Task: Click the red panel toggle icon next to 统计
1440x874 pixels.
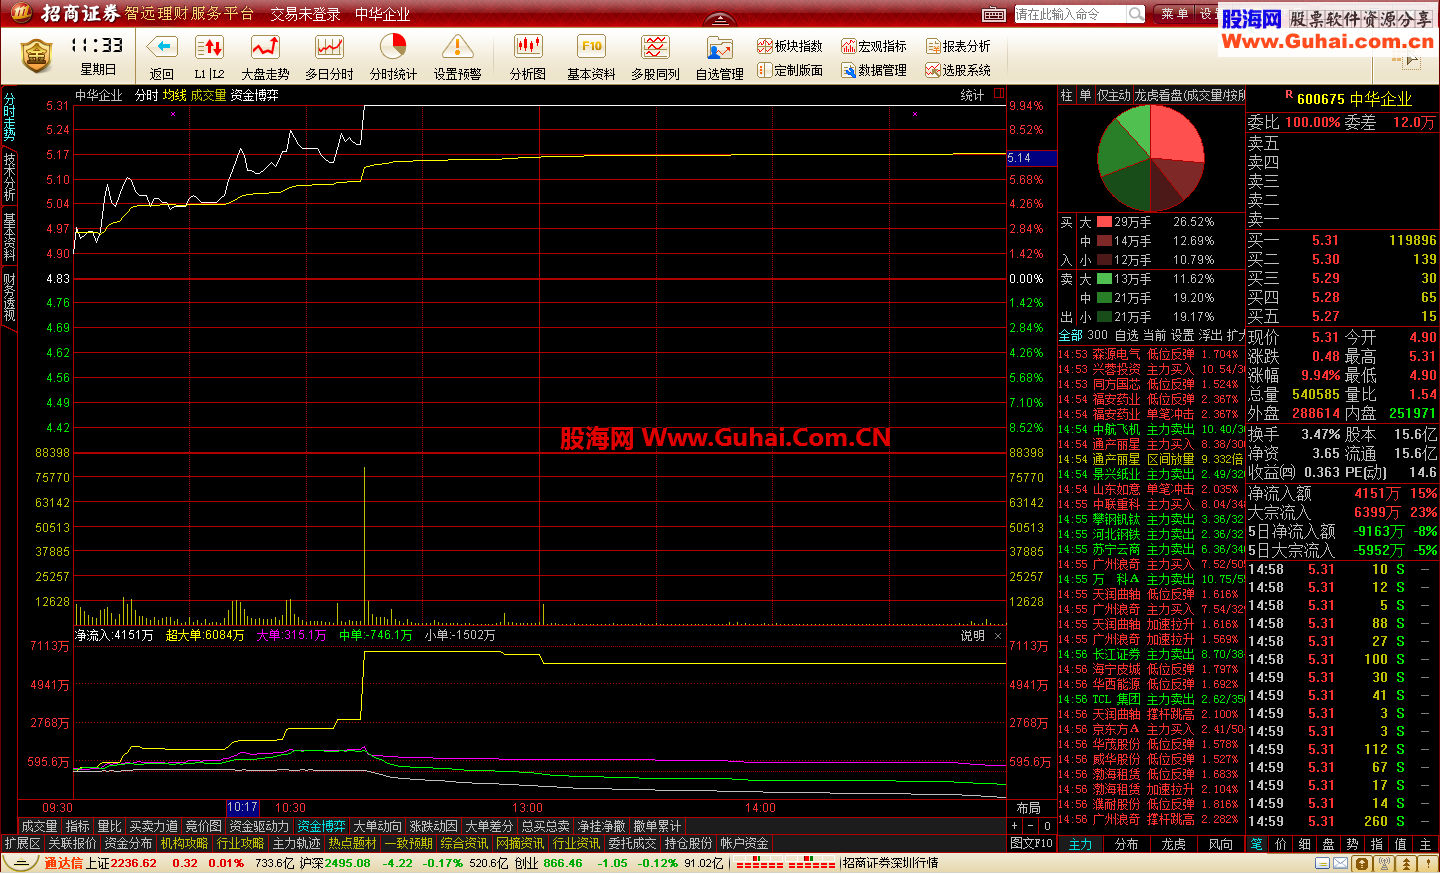Action: coord(999,94)
